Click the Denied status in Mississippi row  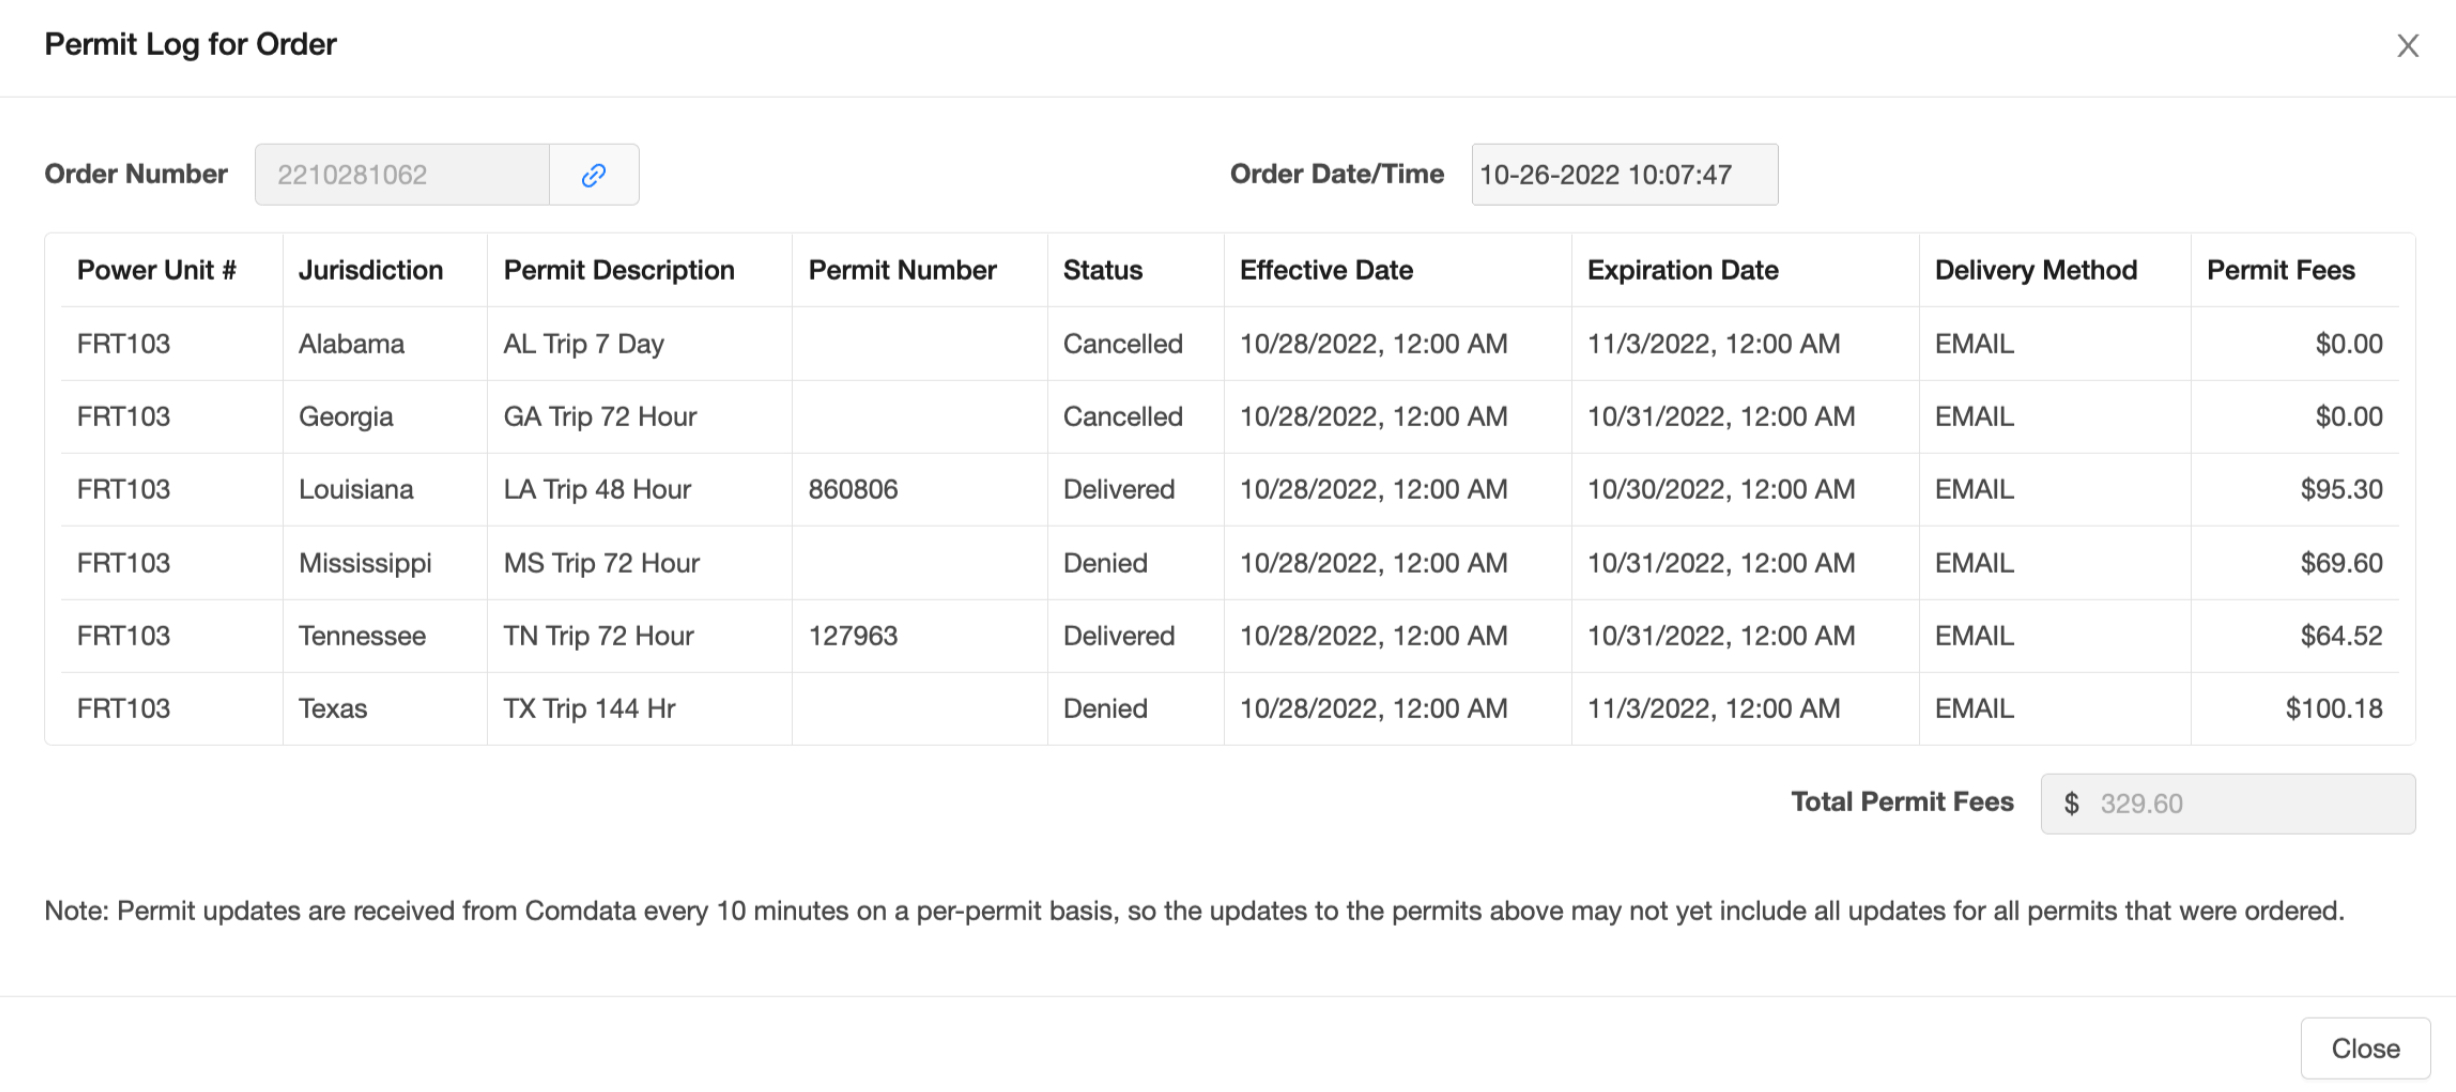tap(1105, 563)
